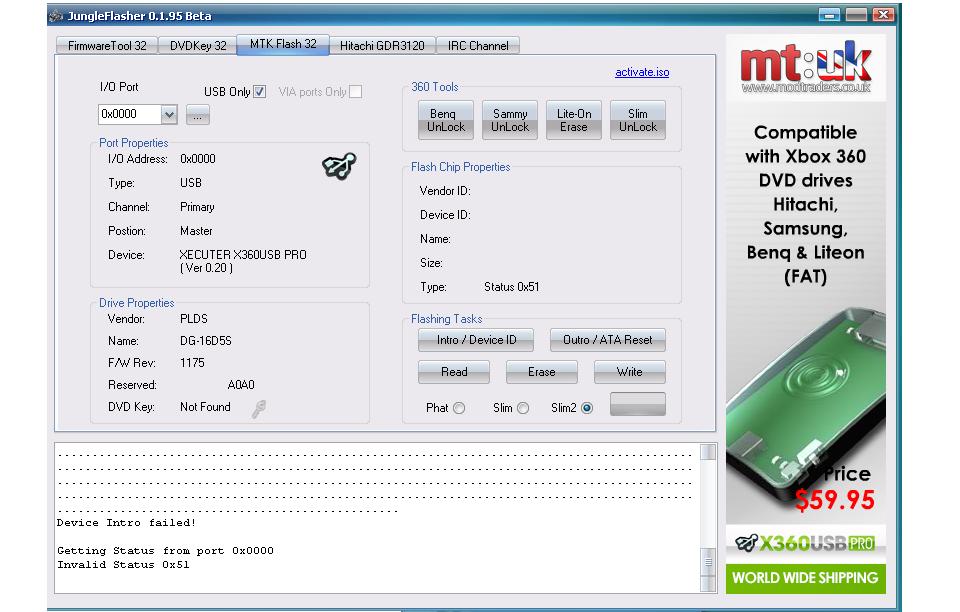Click the 'Master' position value
This screenshot has width=960, height=612.
(x=196, y=231)
